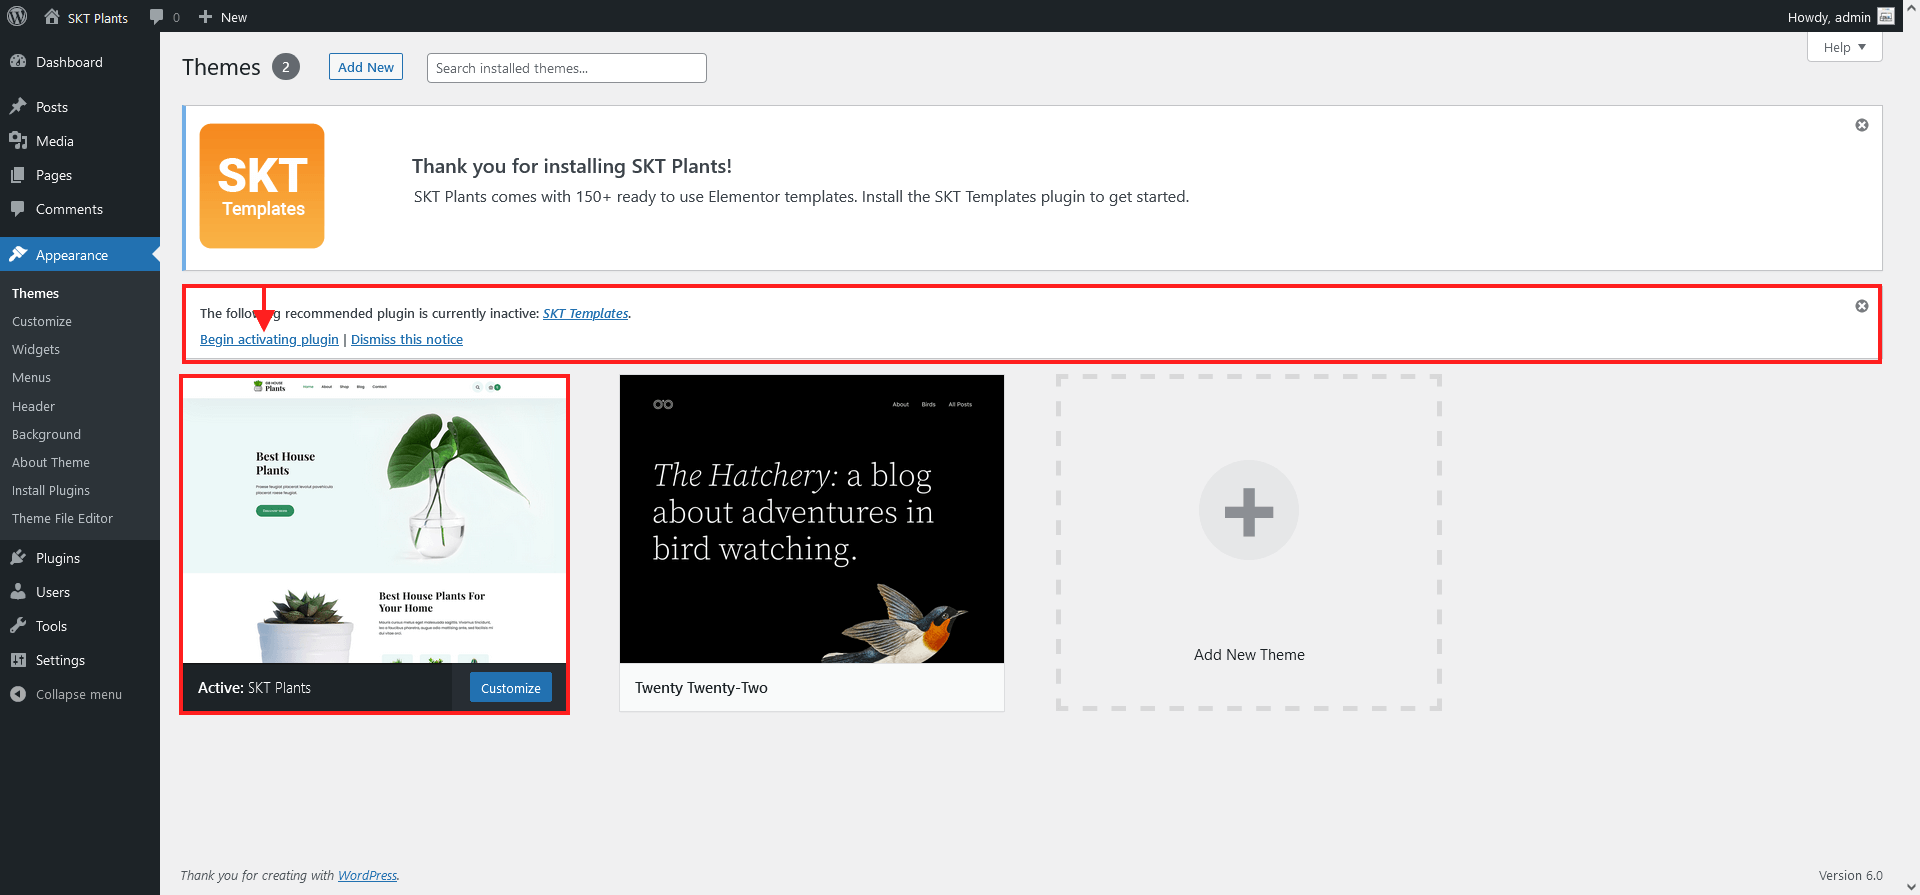Click the SKT Templates link

point(586,313)
